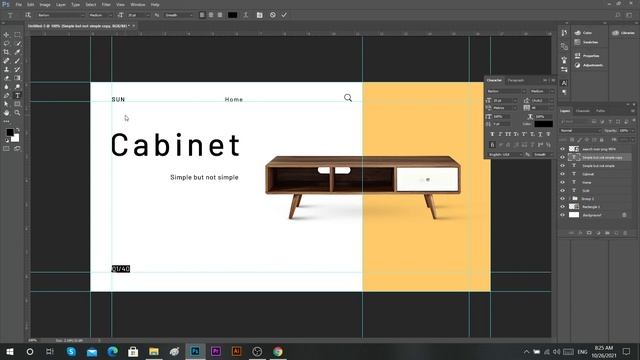Open the Swatches panel button
This screenshot has height=360, width=640.
tap(587, 42)
